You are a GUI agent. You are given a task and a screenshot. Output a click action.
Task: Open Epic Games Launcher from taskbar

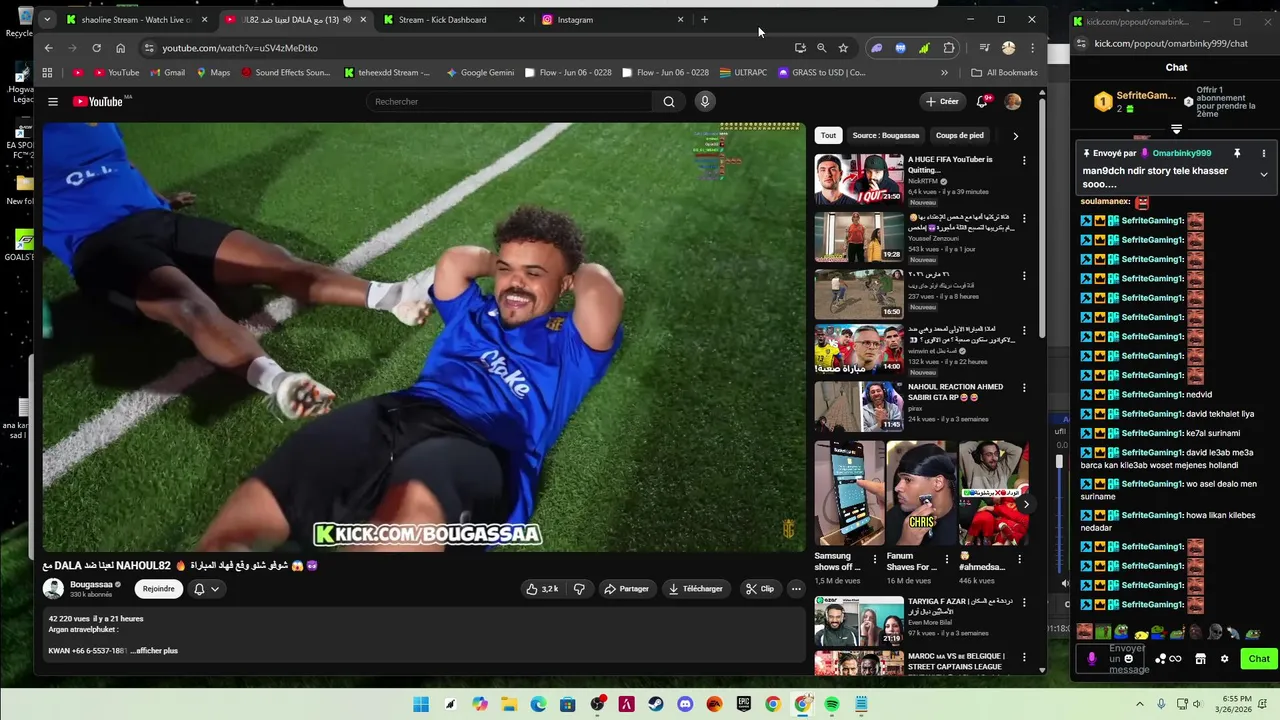click(744, 704)
